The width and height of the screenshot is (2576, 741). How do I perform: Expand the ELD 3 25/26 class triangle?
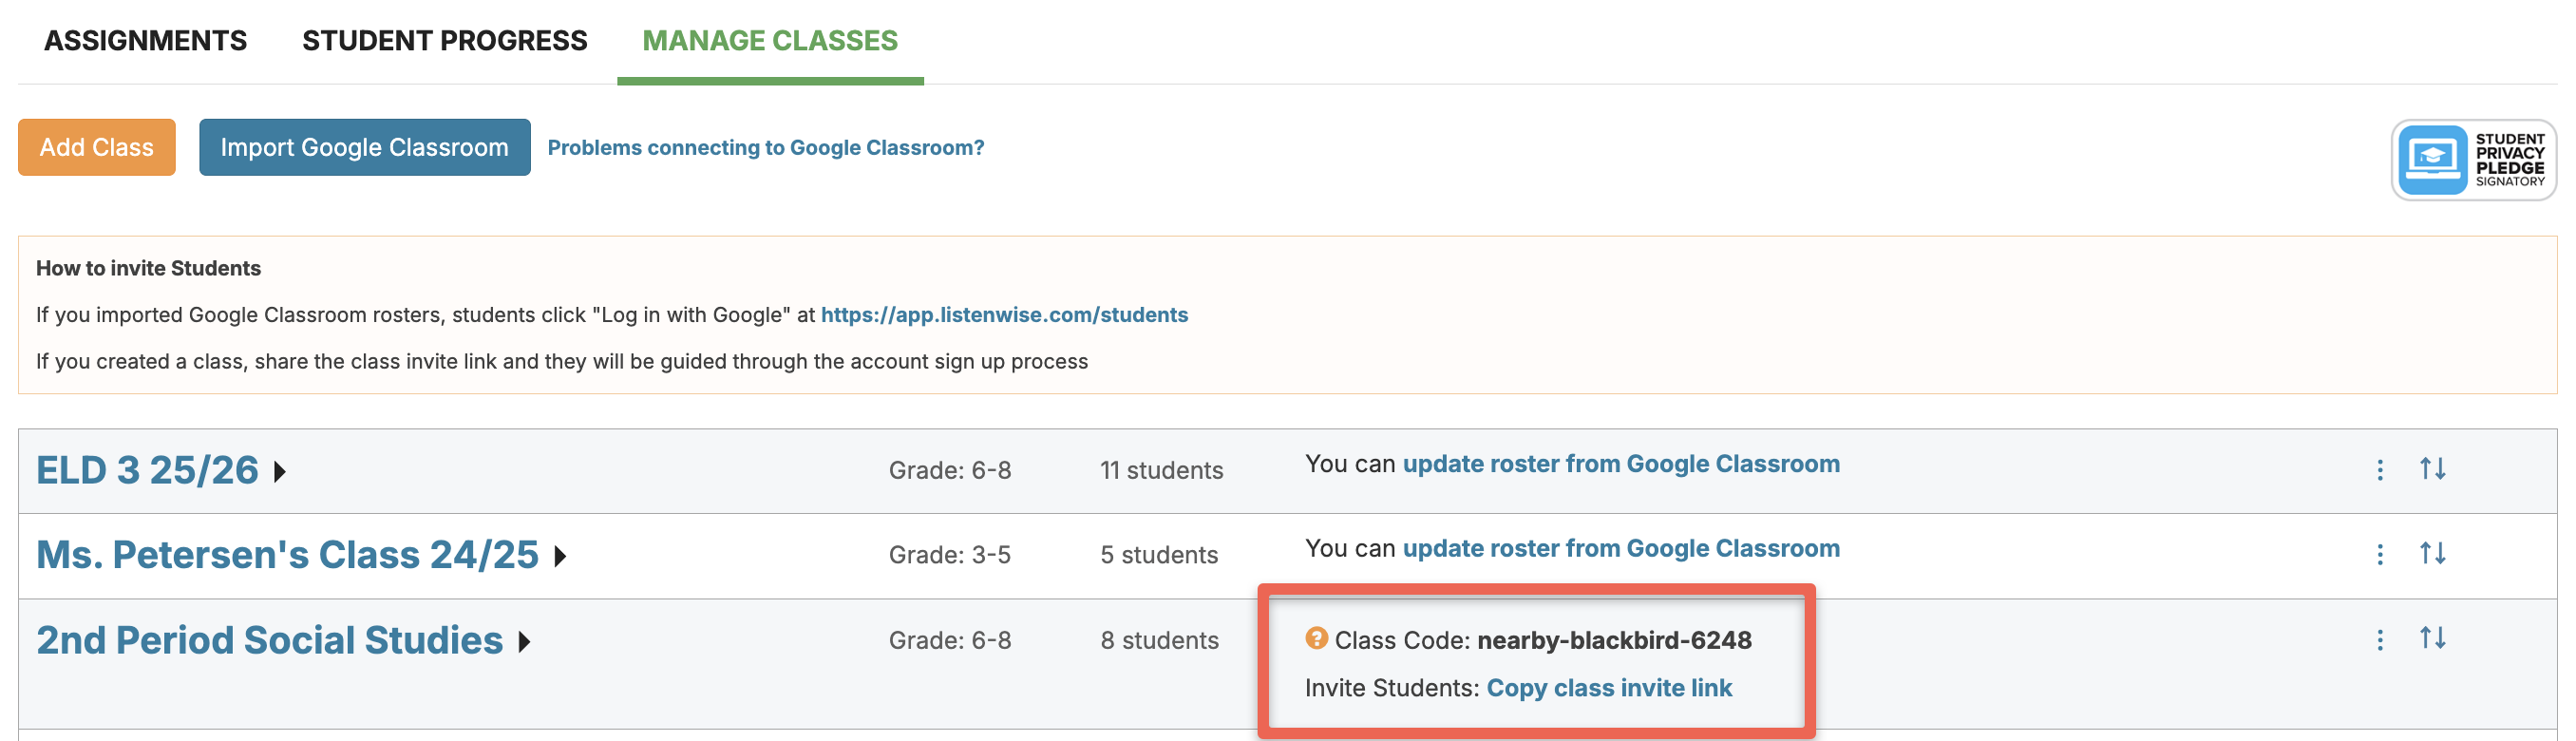[280, 472]
